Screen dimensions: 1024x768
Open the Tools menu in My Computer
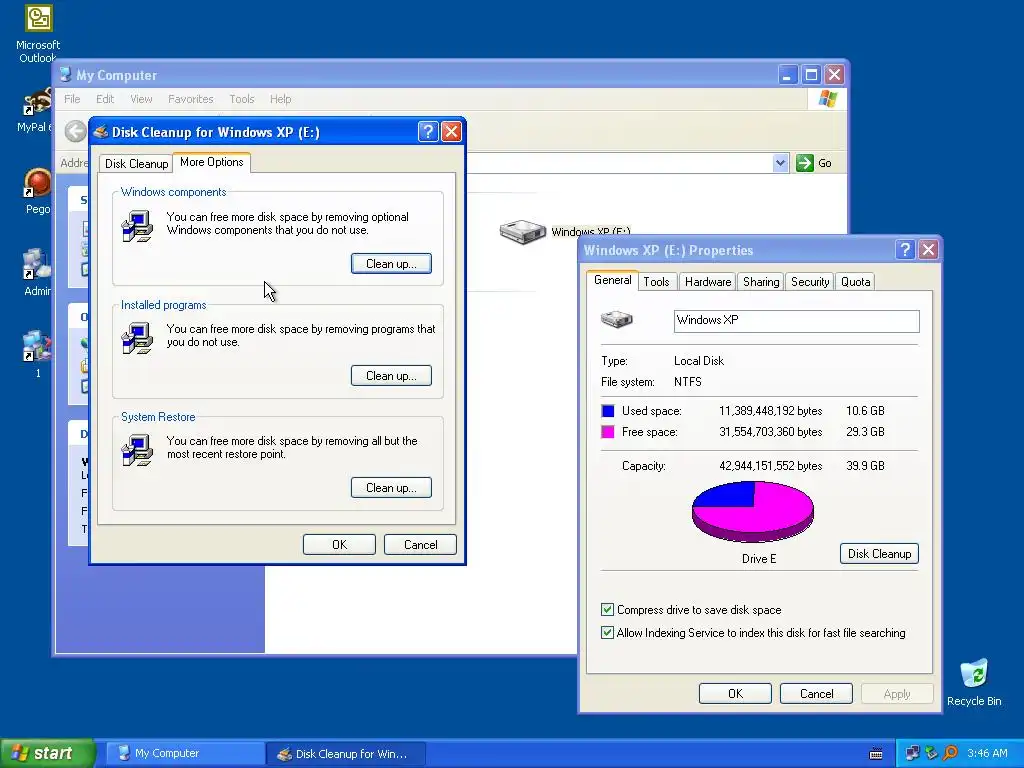tap(242, 99)
